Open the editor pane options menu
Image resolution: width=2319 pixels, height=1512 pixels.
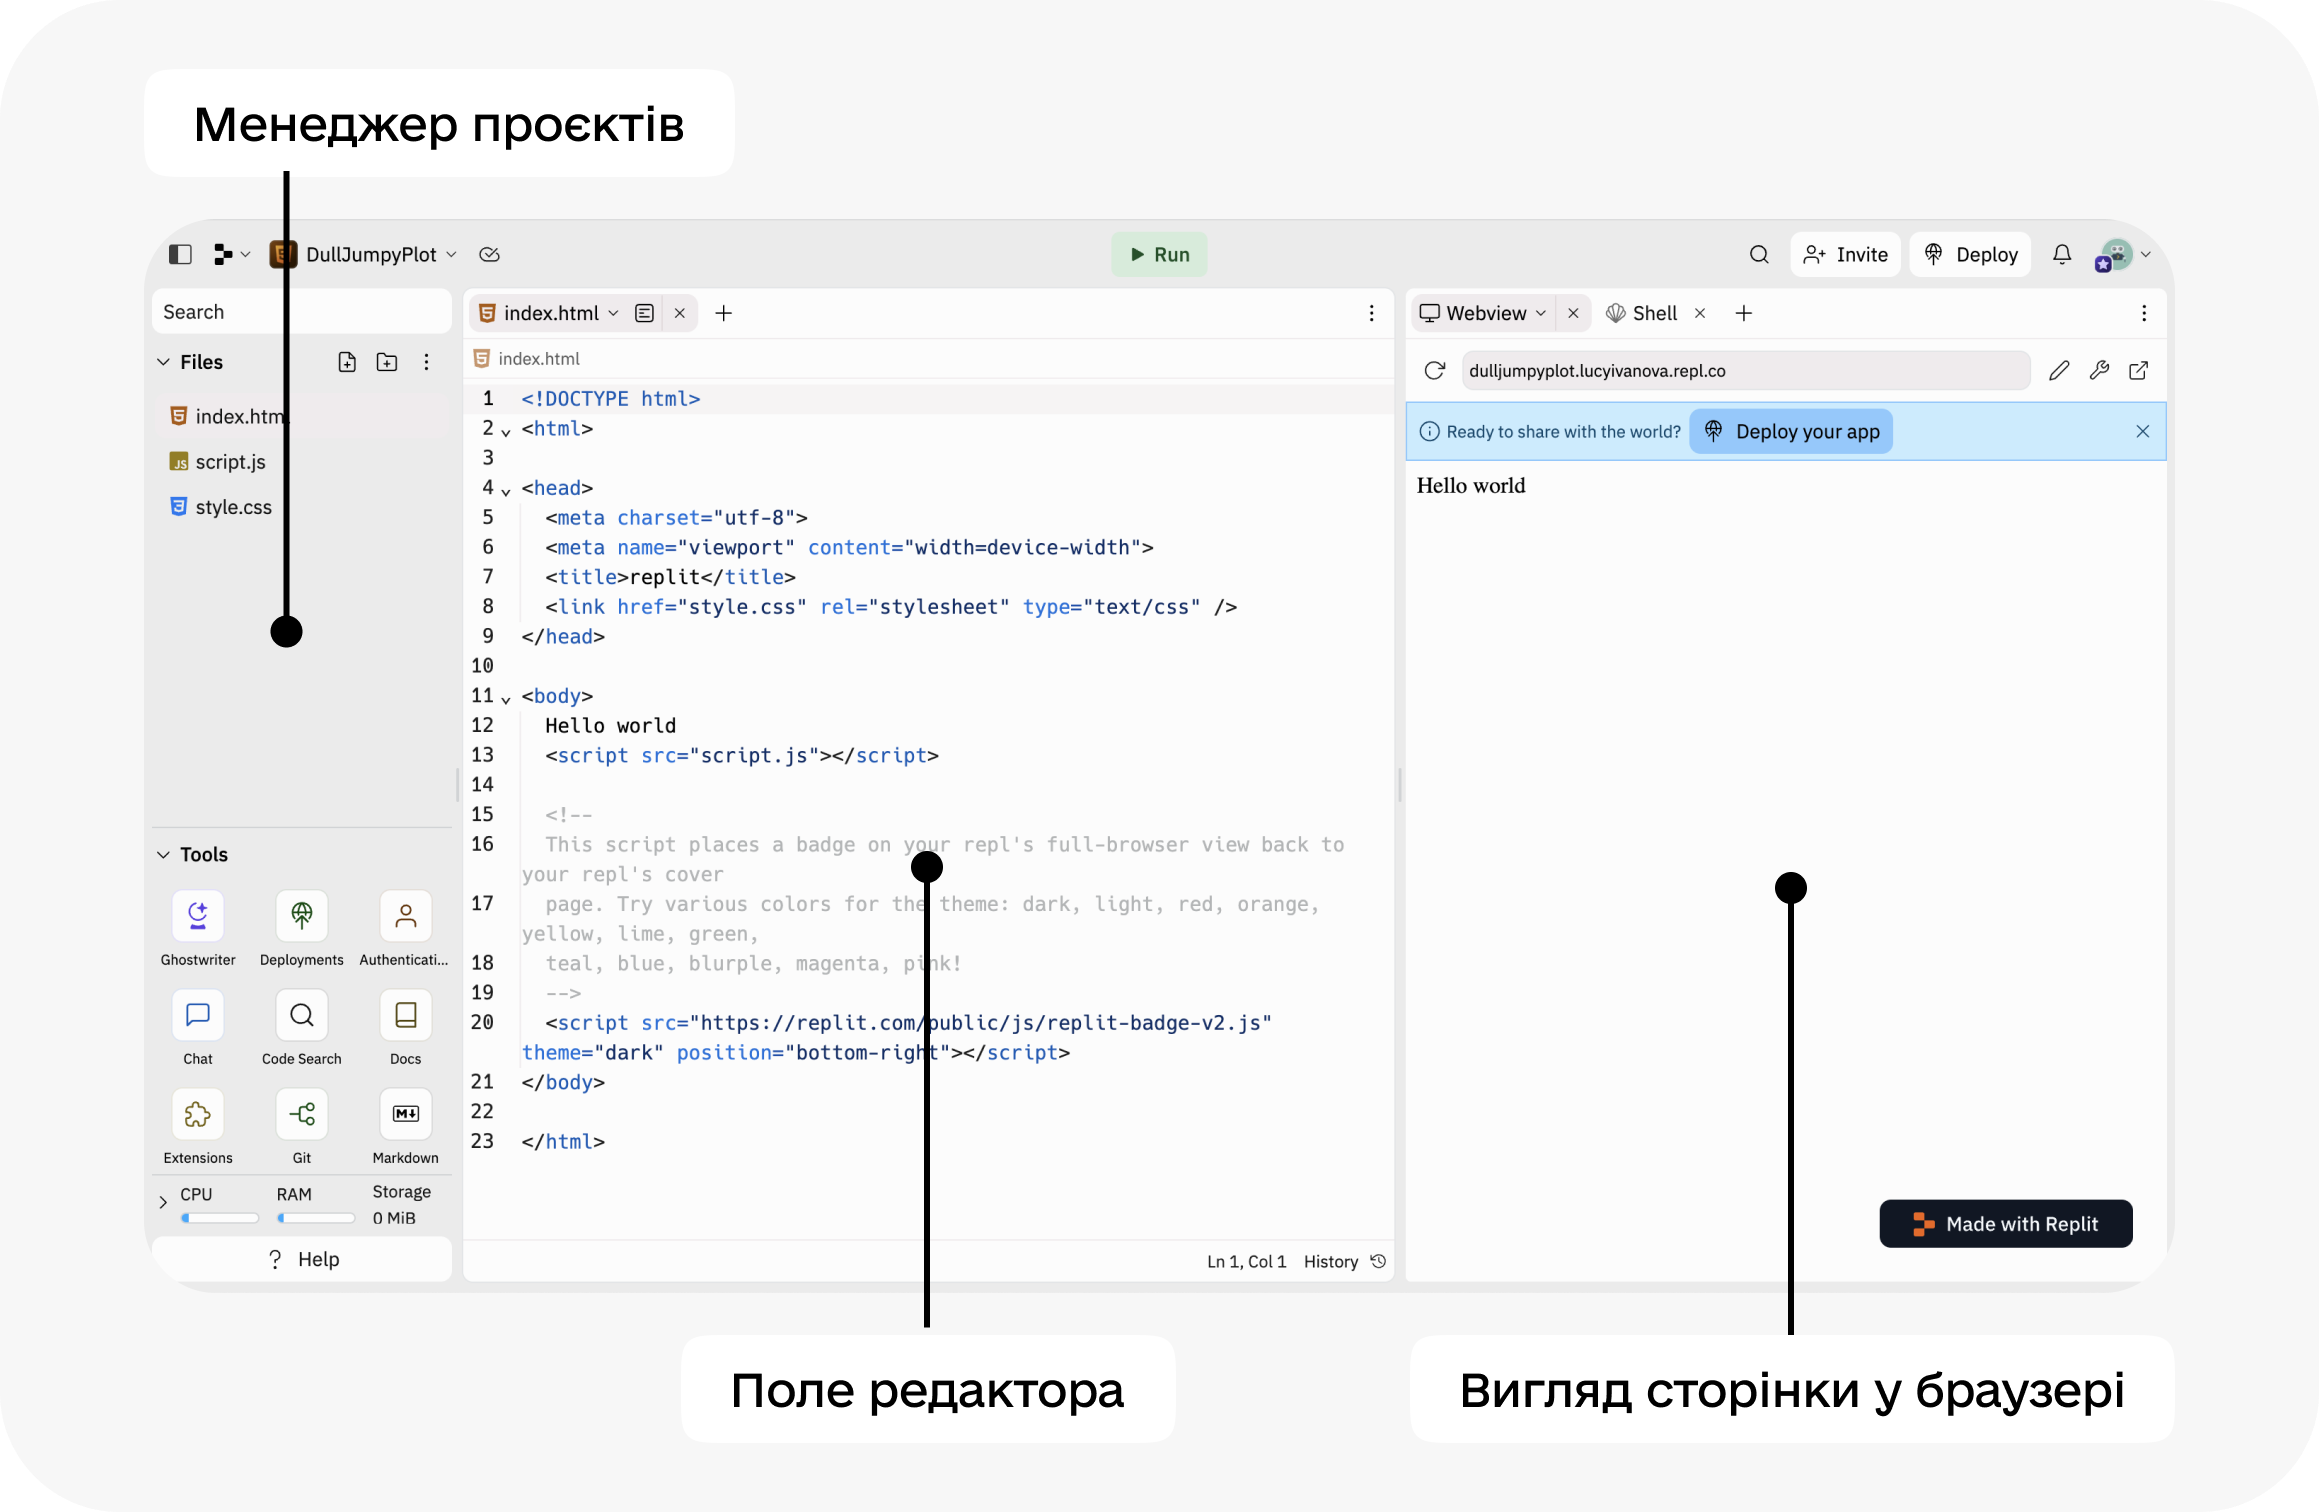coord(1372,314)
